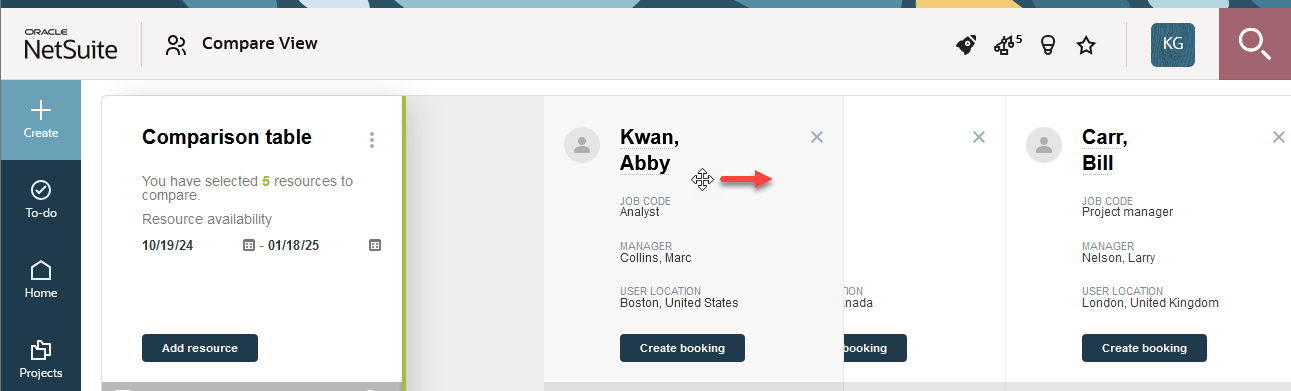
Task: Open the start date calendar picker
Action: pyautogui.click(x=249, y=245)
